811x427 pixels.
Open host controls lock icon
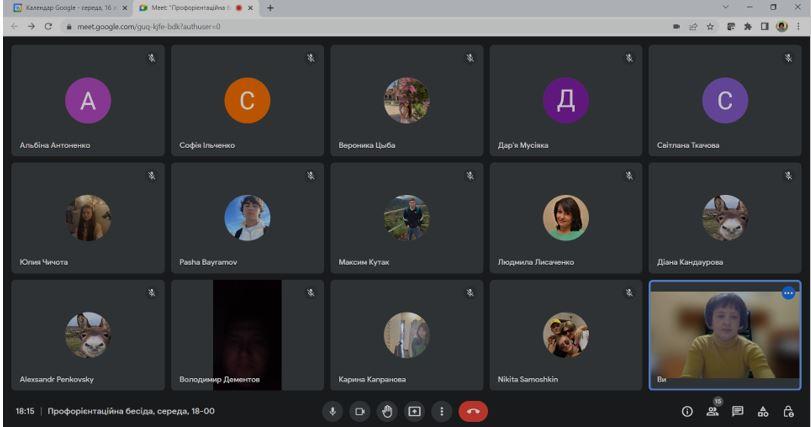pyautogui.click(x=789, y=410)
